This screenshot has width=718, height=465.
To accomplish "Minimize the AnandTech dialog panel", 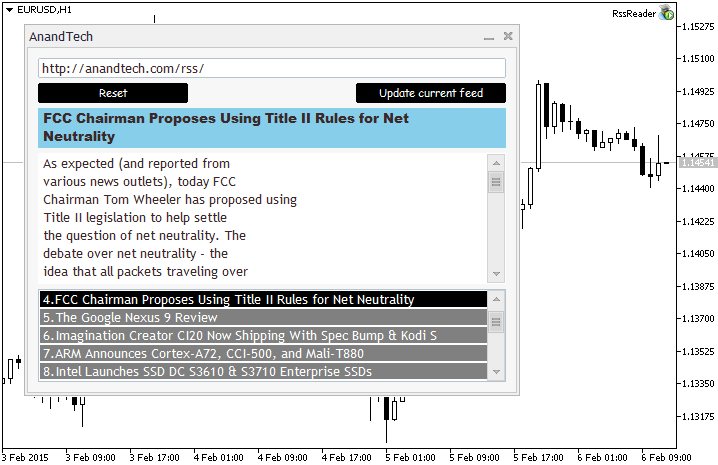I will click(489, 37).
